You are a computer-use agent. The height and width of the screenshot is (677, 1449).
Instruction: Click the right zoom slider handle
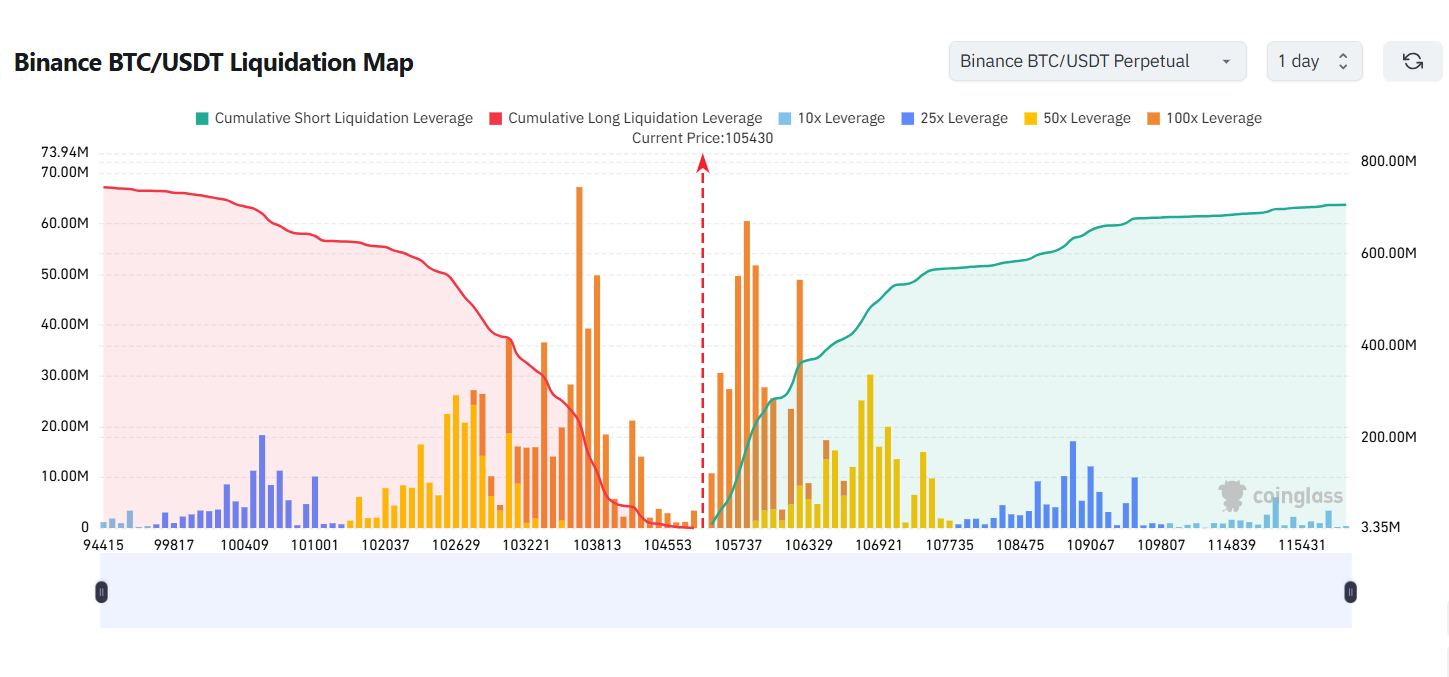pos(1351,592)
